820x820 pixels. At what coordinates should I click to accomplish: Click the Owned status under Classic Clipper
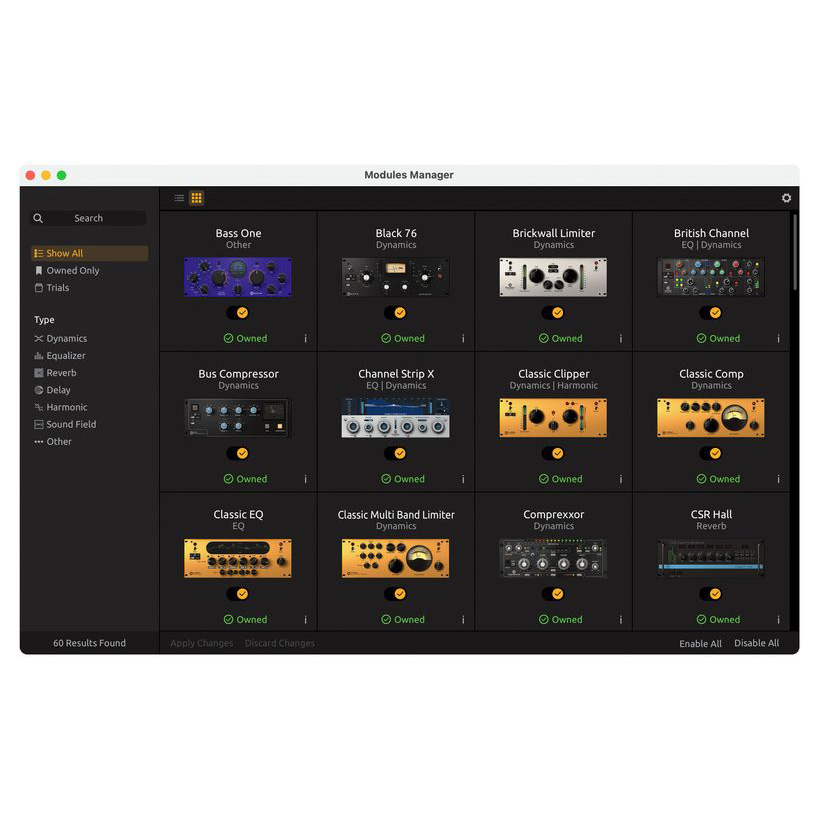pos(561,479)
